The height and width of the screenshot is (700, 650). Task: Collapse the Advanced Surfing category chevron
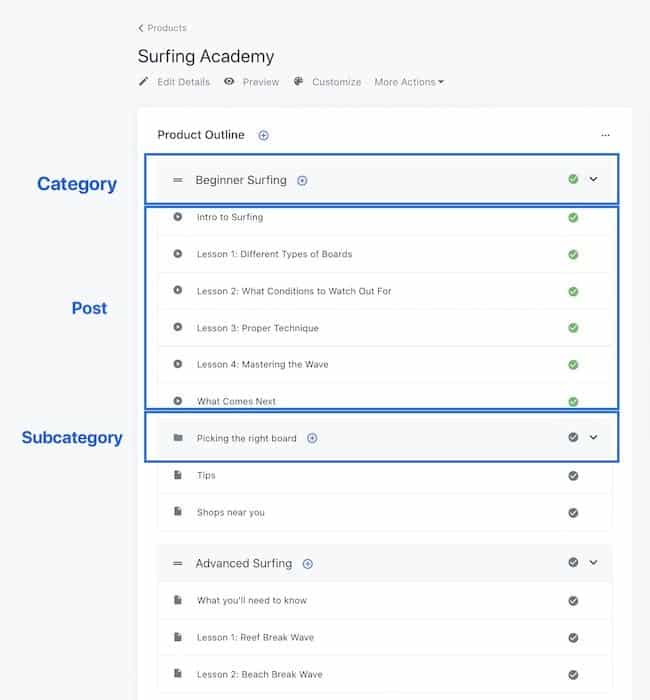point(593,562)
